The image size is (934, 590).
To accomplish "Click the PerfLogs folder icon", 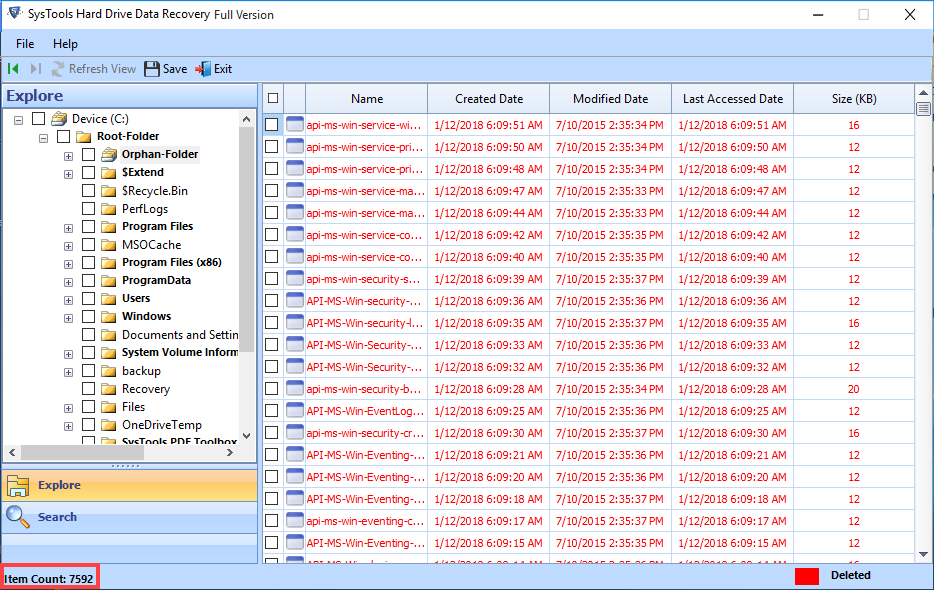I will [x=108, y=209].
